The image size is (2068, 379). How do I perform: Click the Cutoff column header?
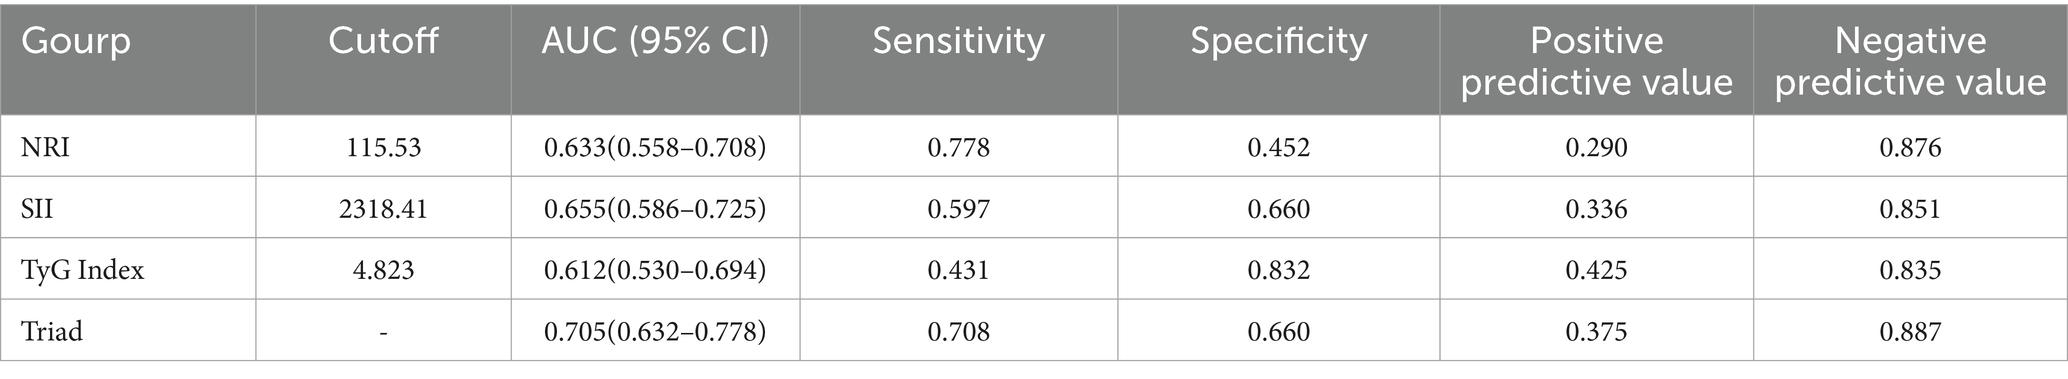[383, 41]
